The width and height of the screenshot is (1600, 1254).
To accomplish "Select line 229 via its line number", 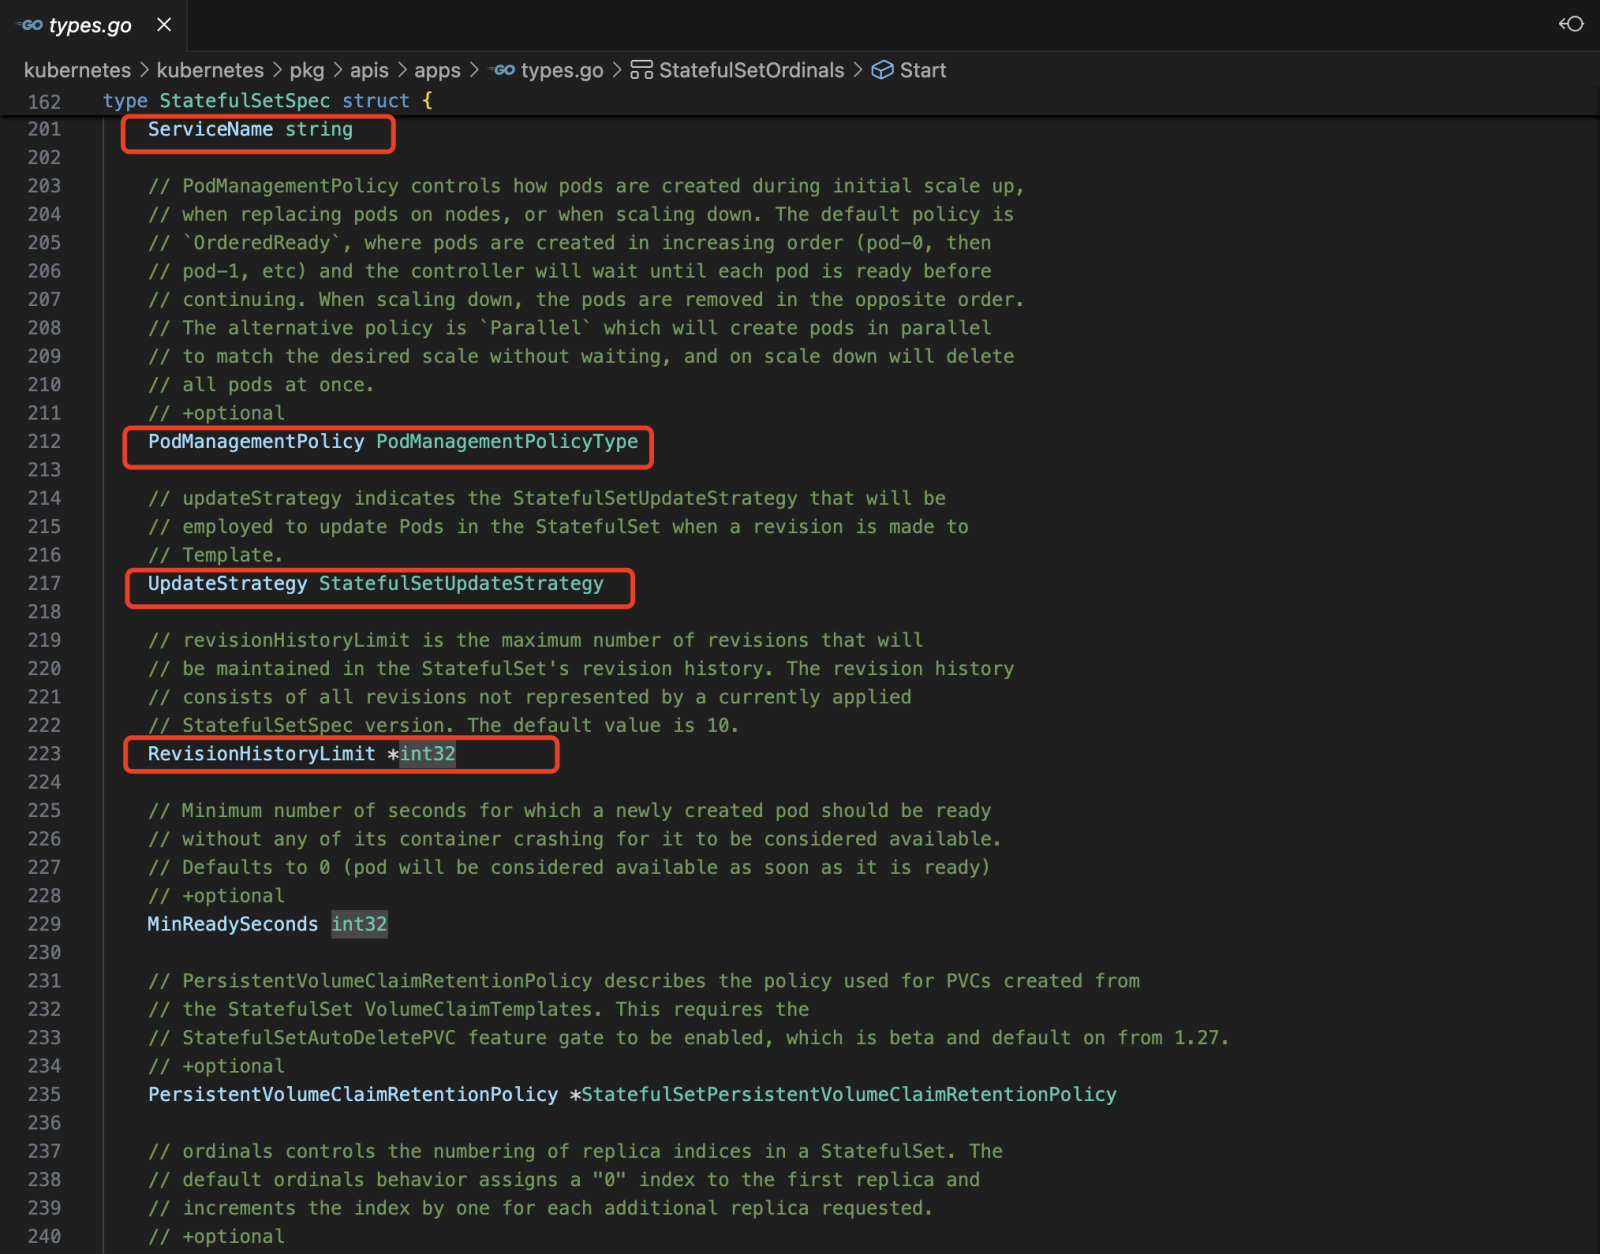I will 44,924.
